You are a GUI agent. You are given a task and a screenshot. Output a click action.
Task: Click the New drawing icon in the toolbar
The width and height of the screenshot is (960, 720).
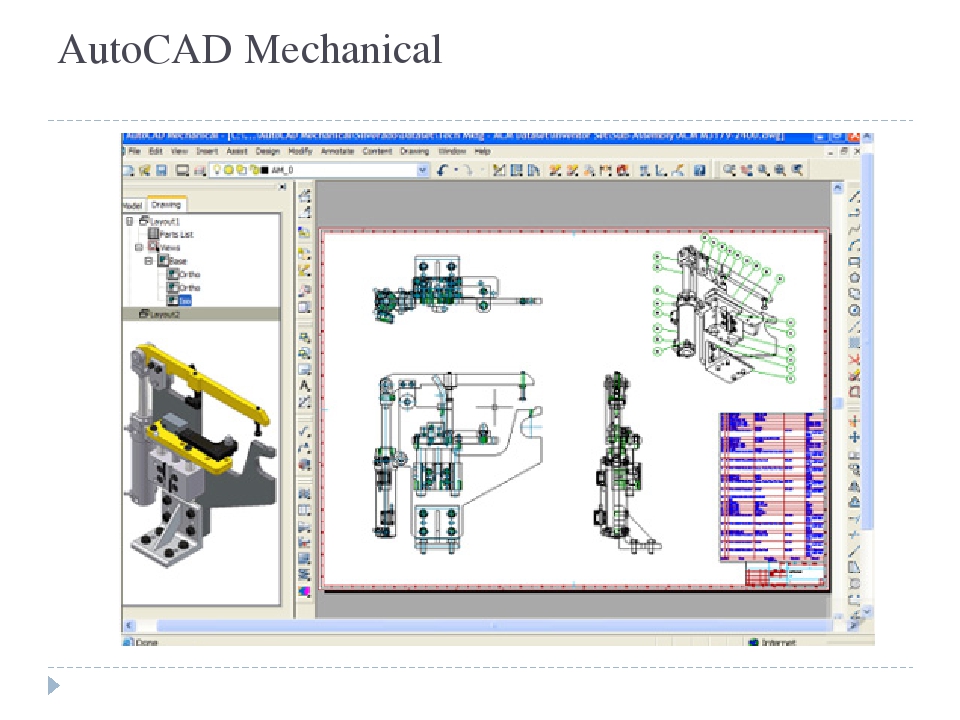(x=129, y=170)
